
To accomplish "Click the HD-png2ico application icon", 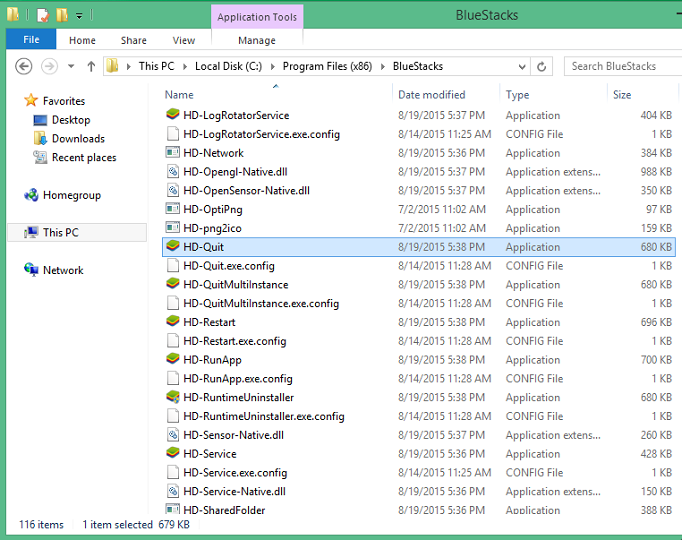I will coord(173,227).
